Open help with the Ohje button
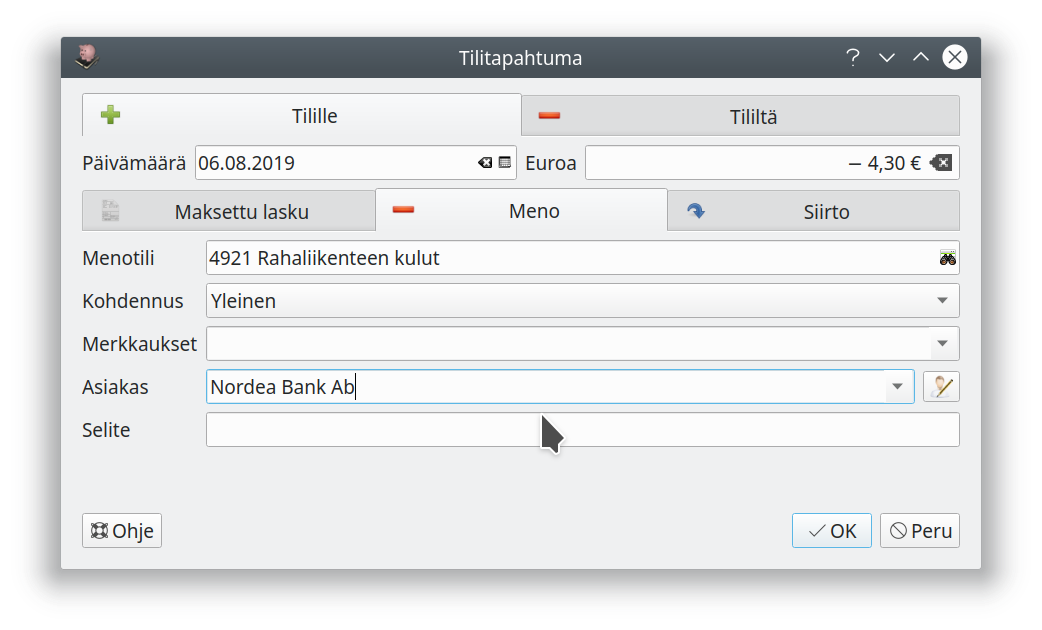1042x630 pixels. [122, 531]
